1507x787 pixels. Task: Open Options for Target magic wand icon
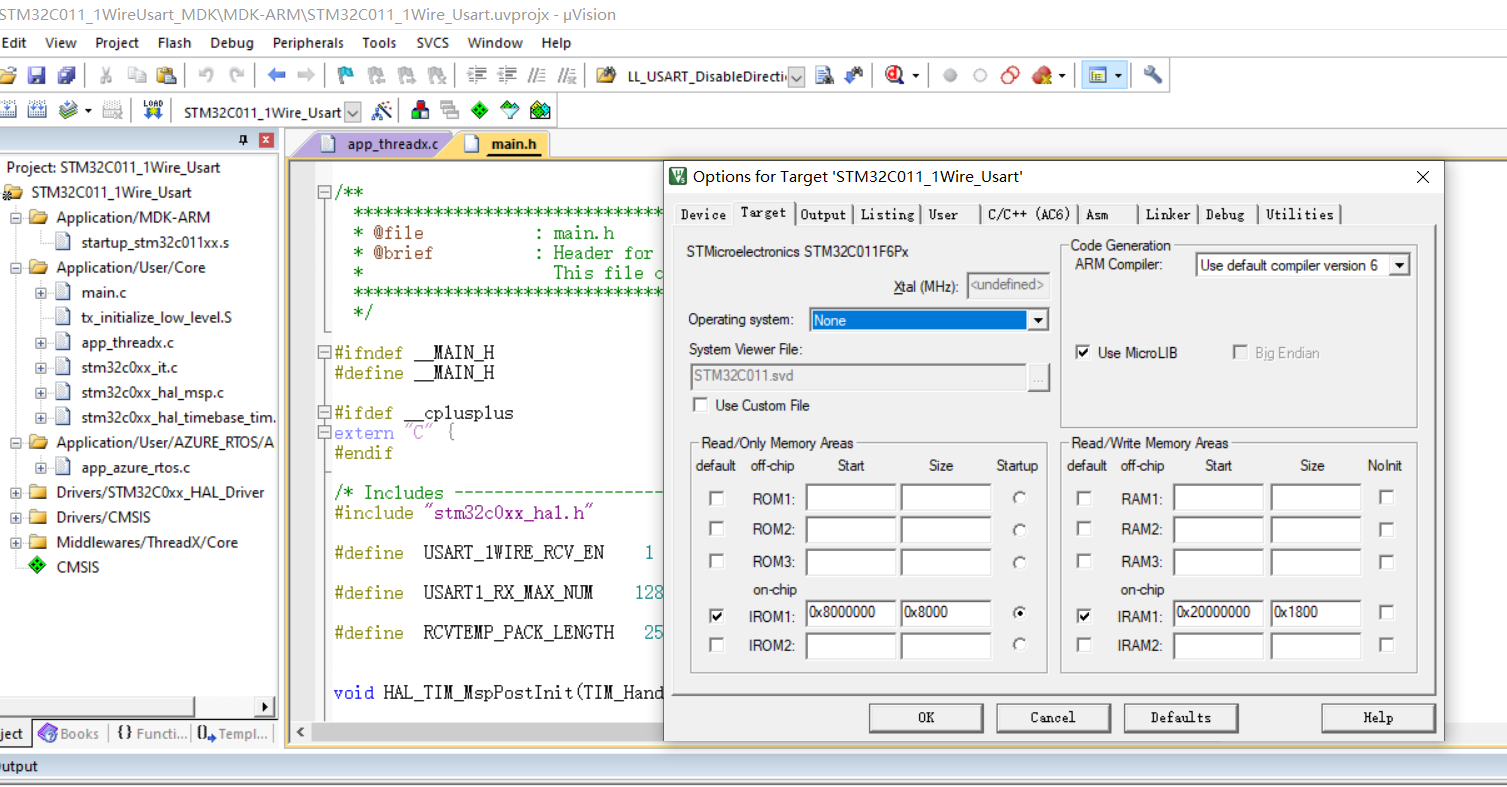(381, 110)
